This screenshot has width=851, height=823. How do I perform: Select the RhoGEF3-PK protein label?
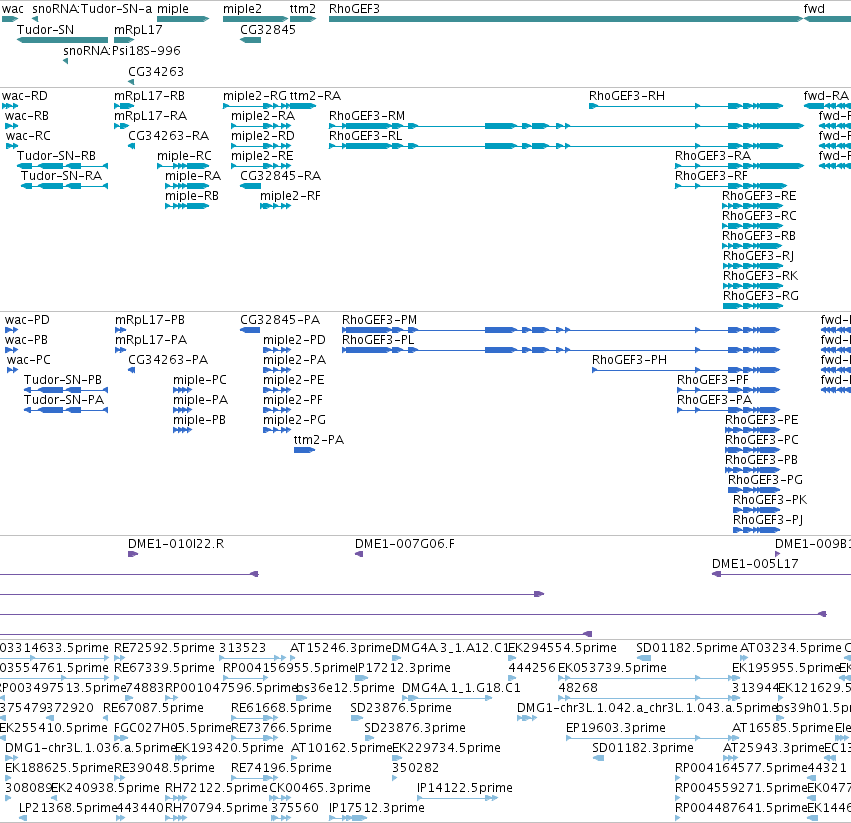(x=770, y=499)
